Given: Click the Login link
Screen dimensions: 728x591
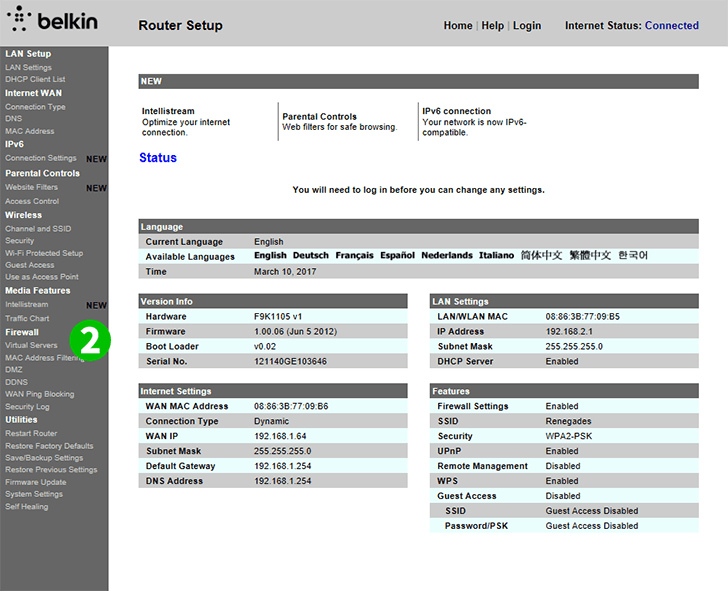Looking at the screenshot, I should coord(527,26).
